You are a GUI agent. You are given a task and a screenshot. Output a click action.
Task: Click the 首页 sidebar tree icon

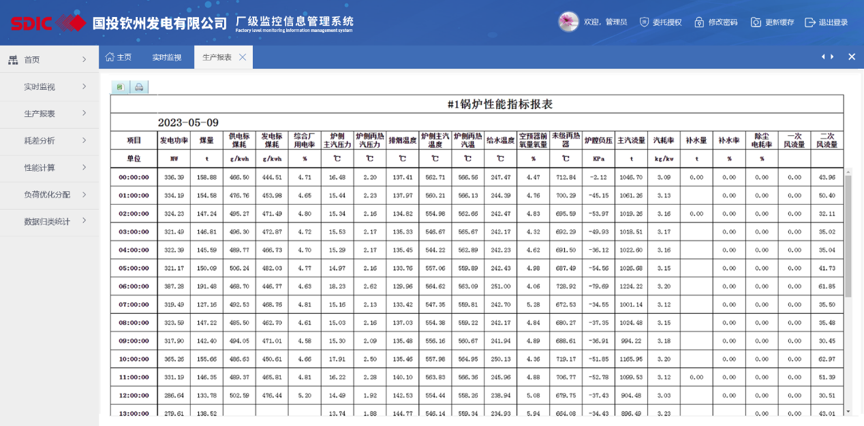pyautogui.click(x=14, y=60)
